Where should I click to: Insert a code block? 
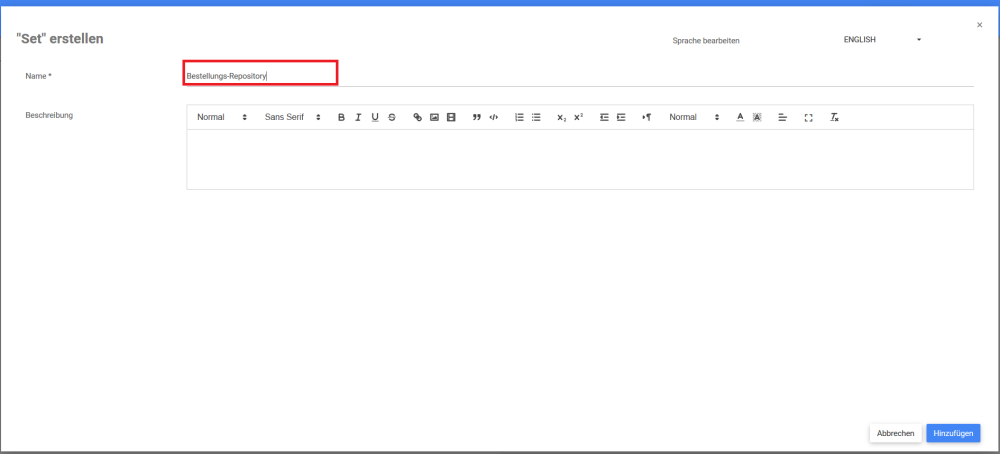[x=494, y=117]
